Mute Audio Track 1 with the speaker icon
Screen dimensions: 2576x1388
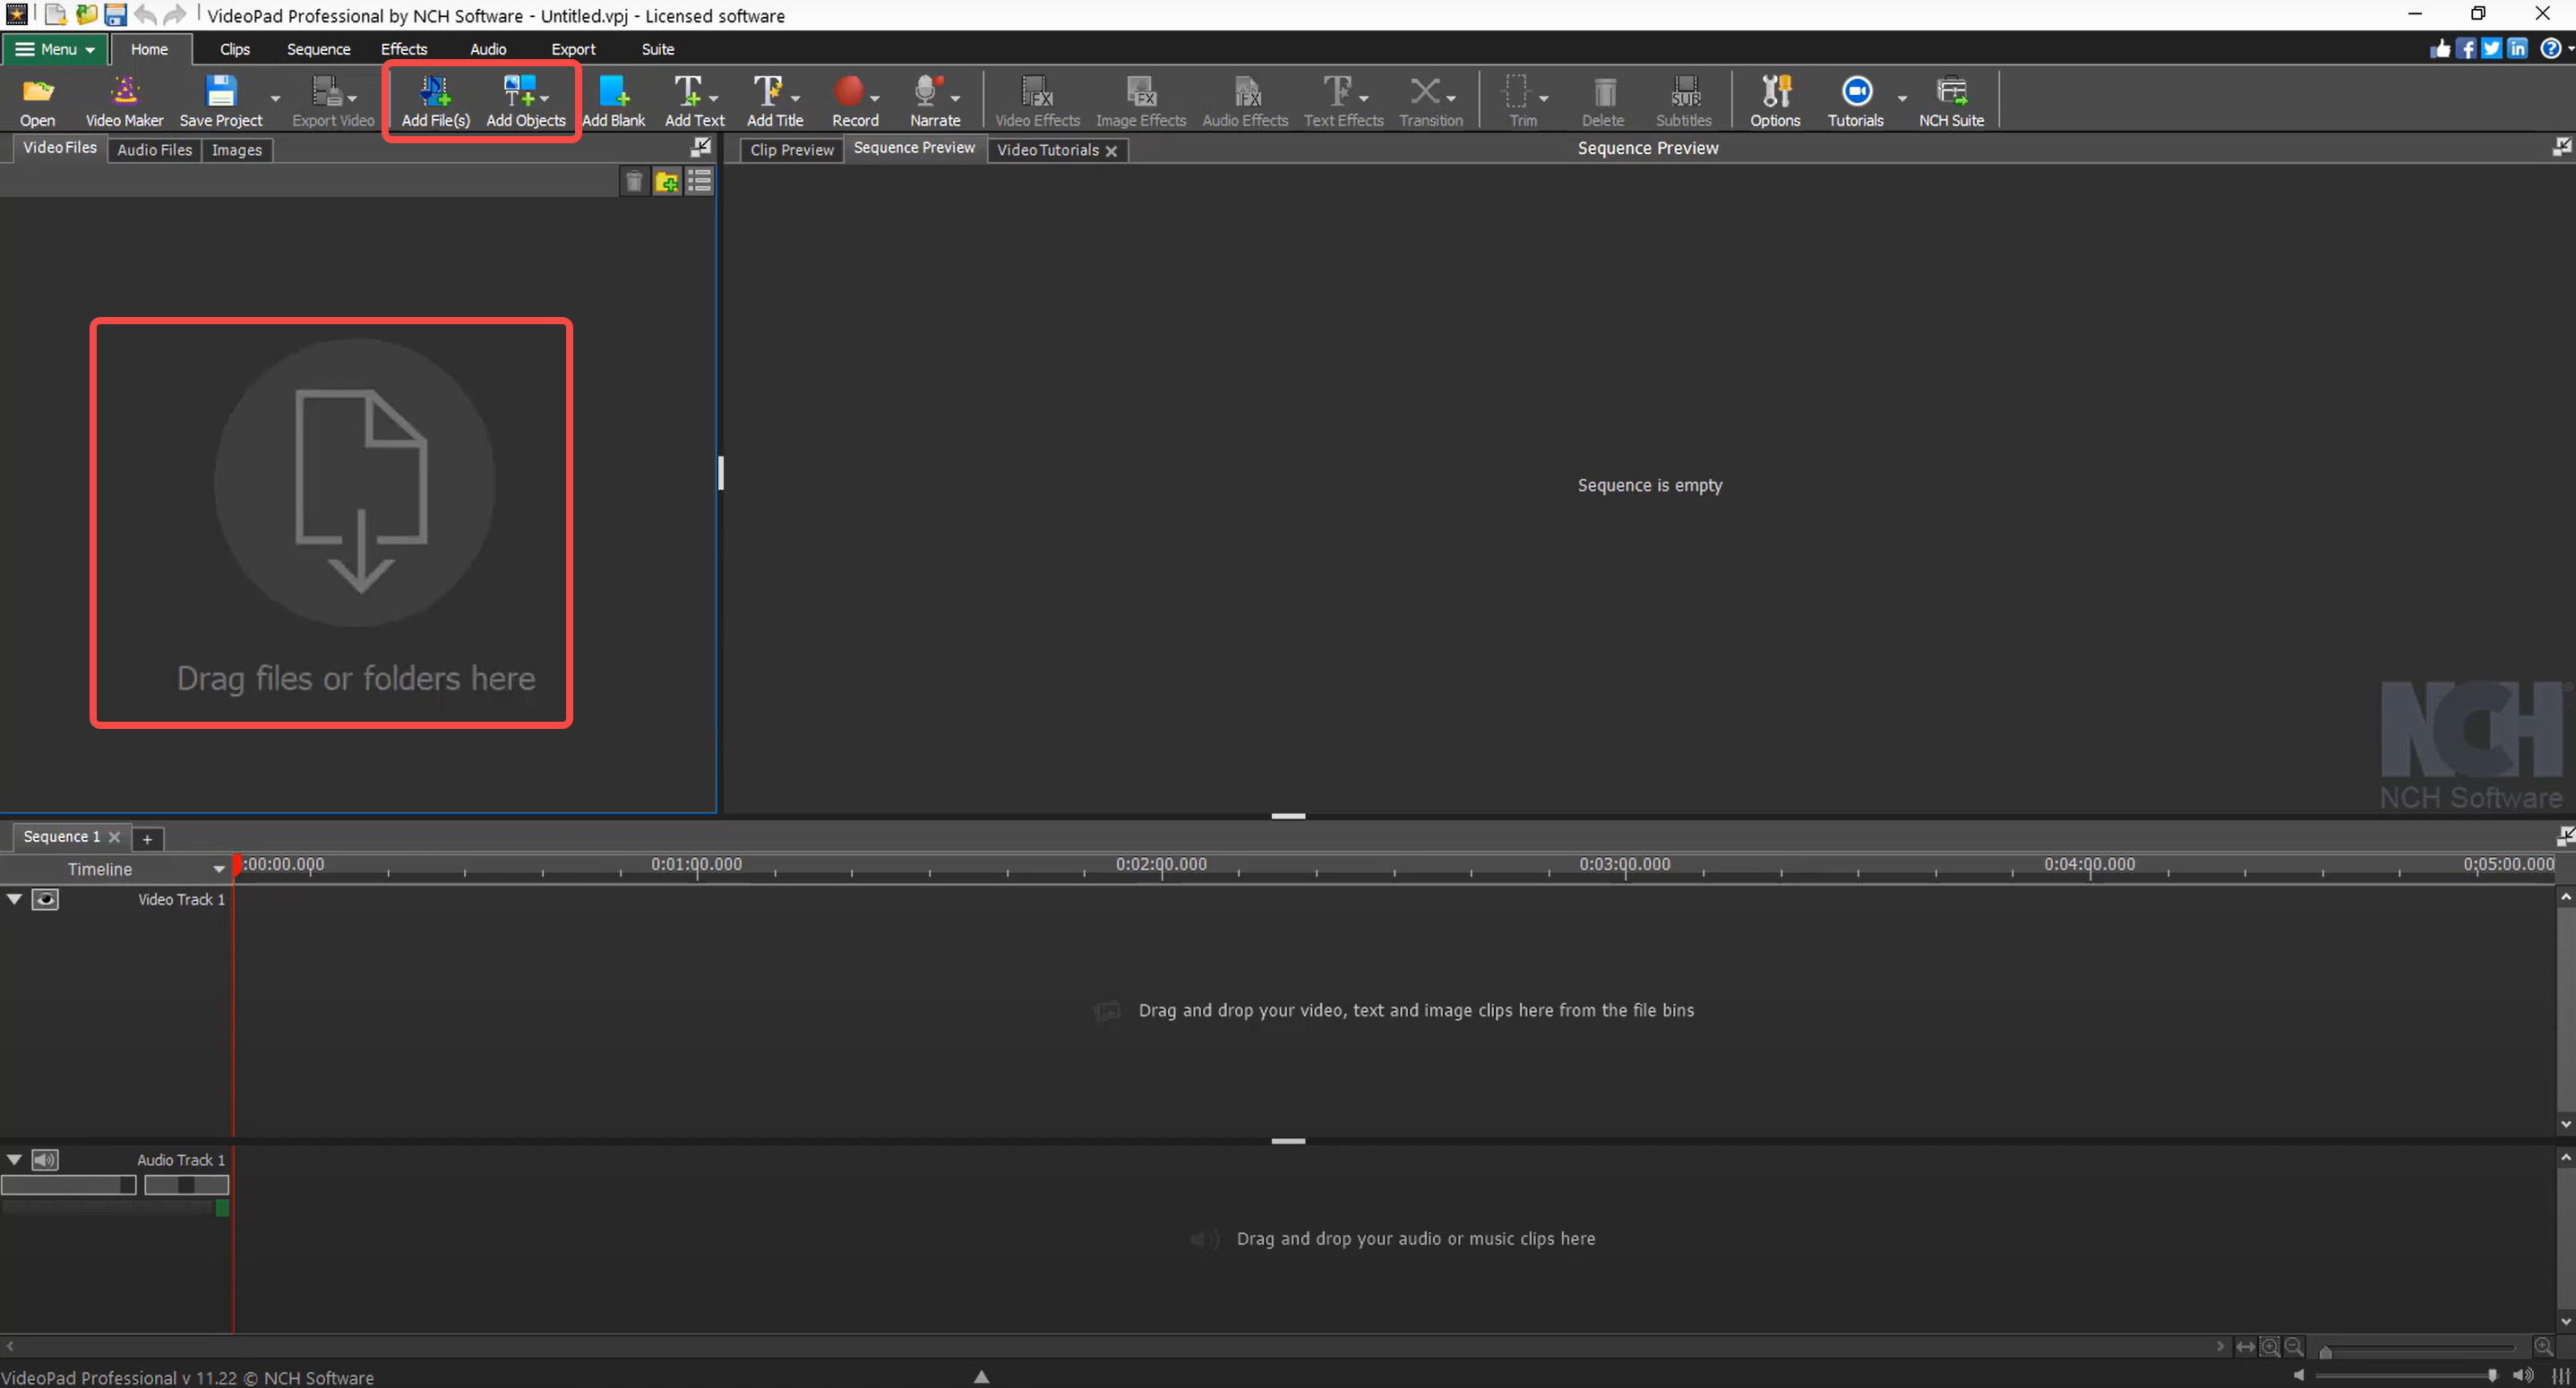(46, 1159)
